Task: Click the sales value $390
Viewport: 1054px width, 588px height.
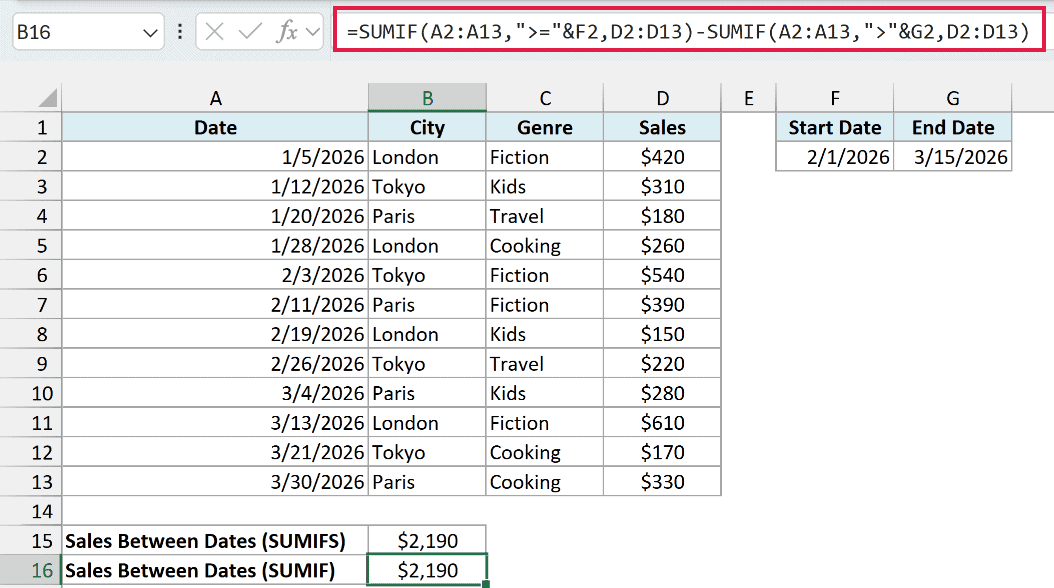Action: (x=663, y=305)
